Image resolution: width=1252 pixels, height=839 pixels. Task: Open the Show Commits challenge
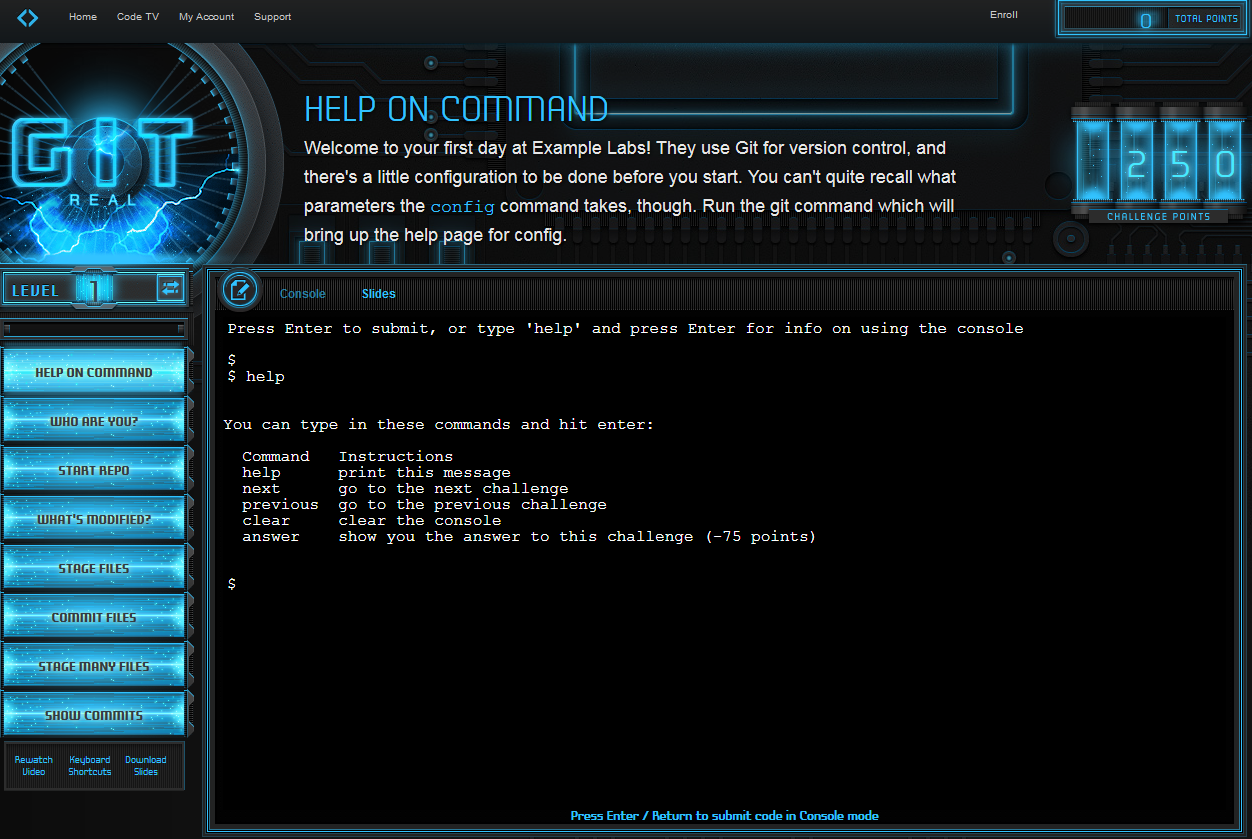click(x=94, y=715)
